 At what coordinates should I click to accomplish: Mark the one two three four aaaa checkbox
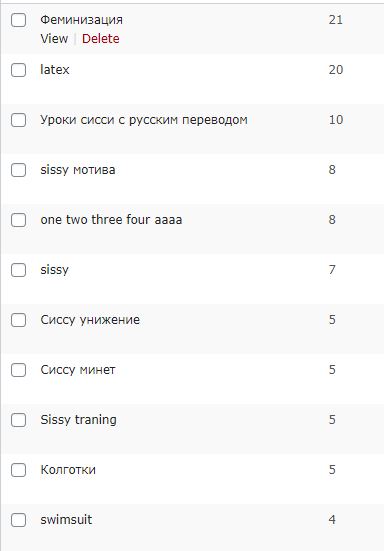[18, 220]
